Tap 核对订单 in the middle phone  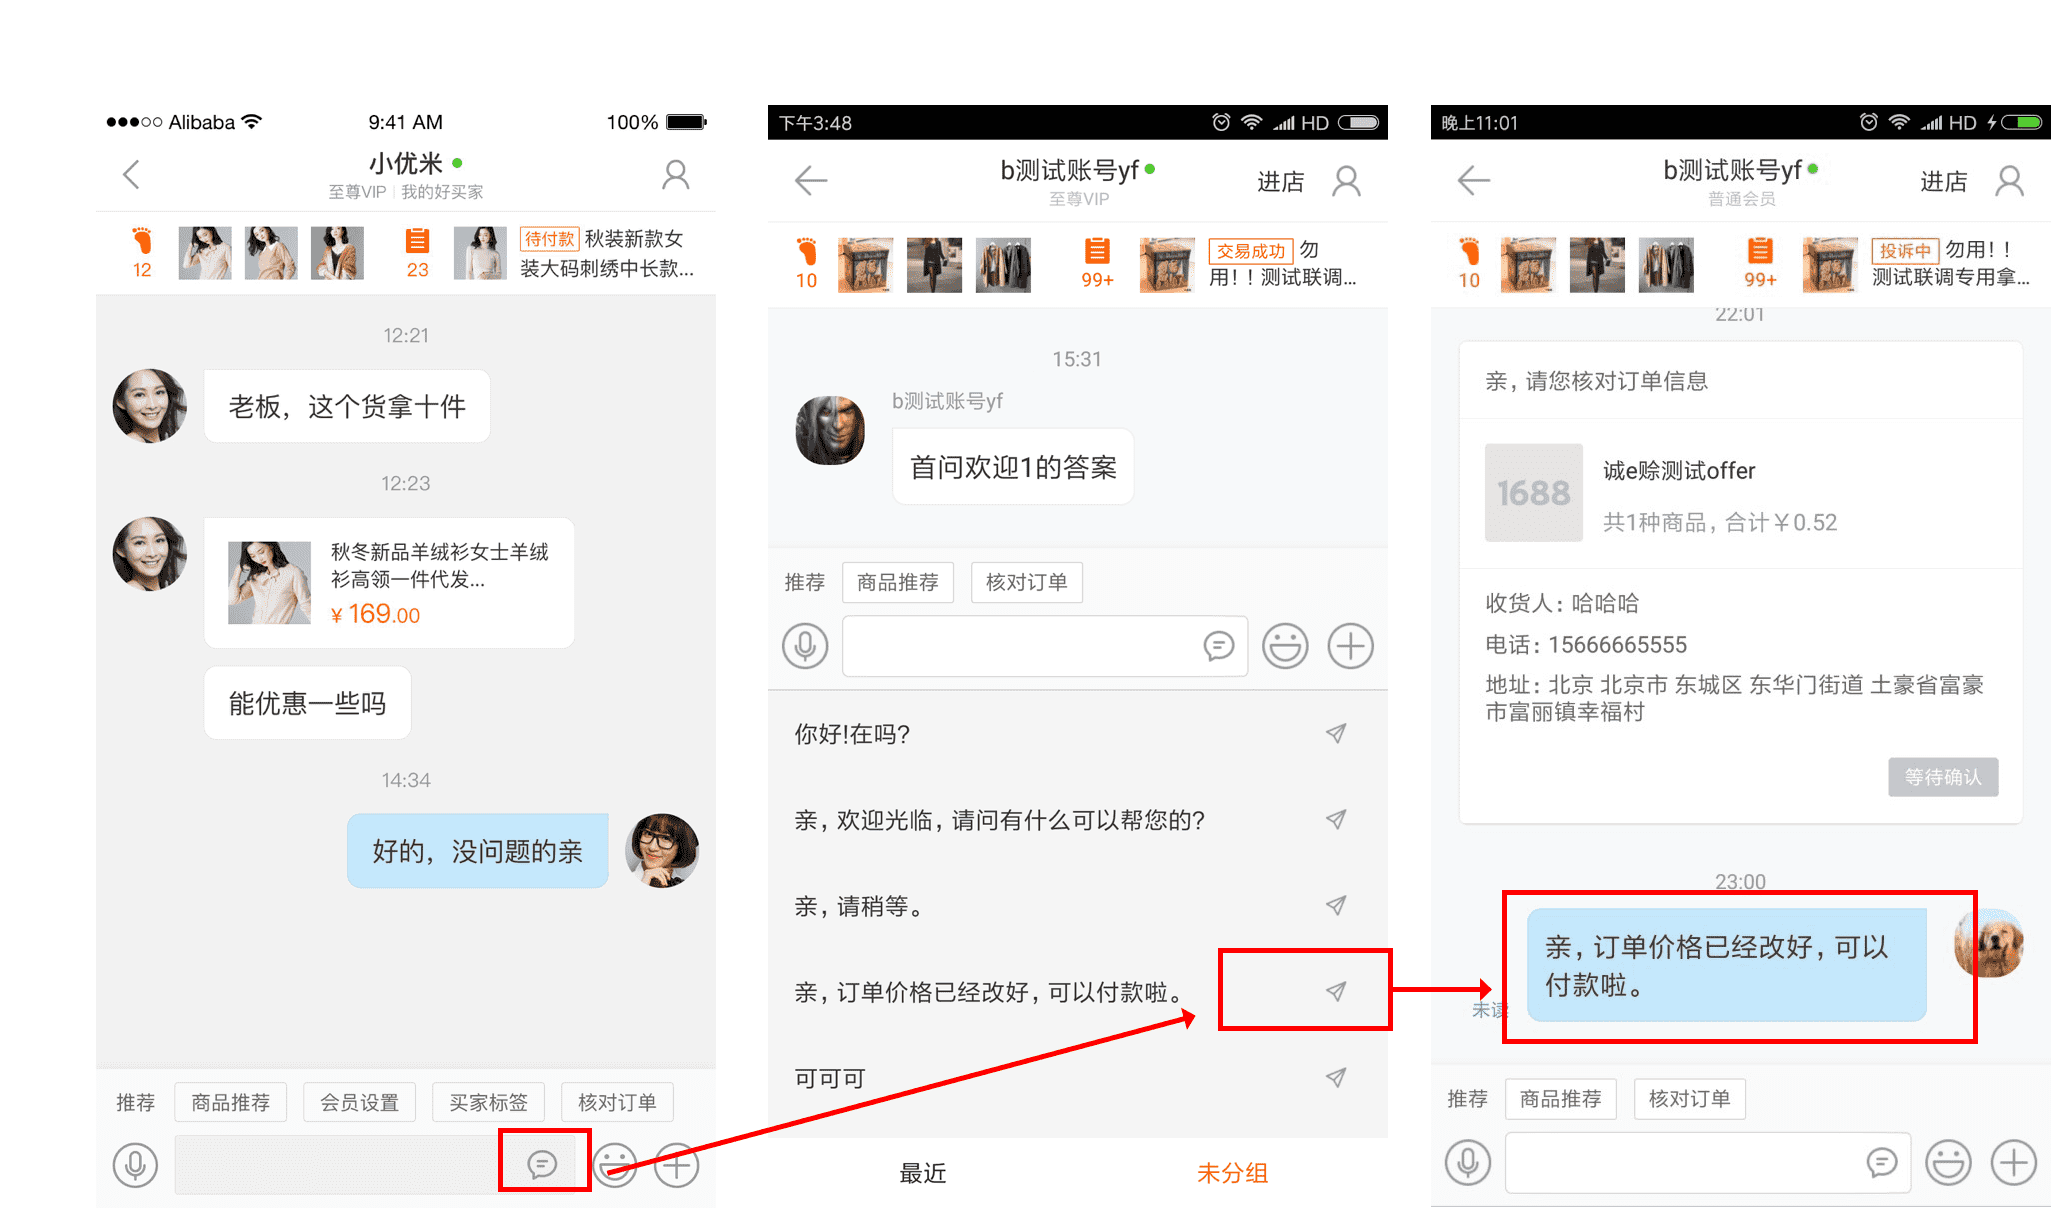1026,582
